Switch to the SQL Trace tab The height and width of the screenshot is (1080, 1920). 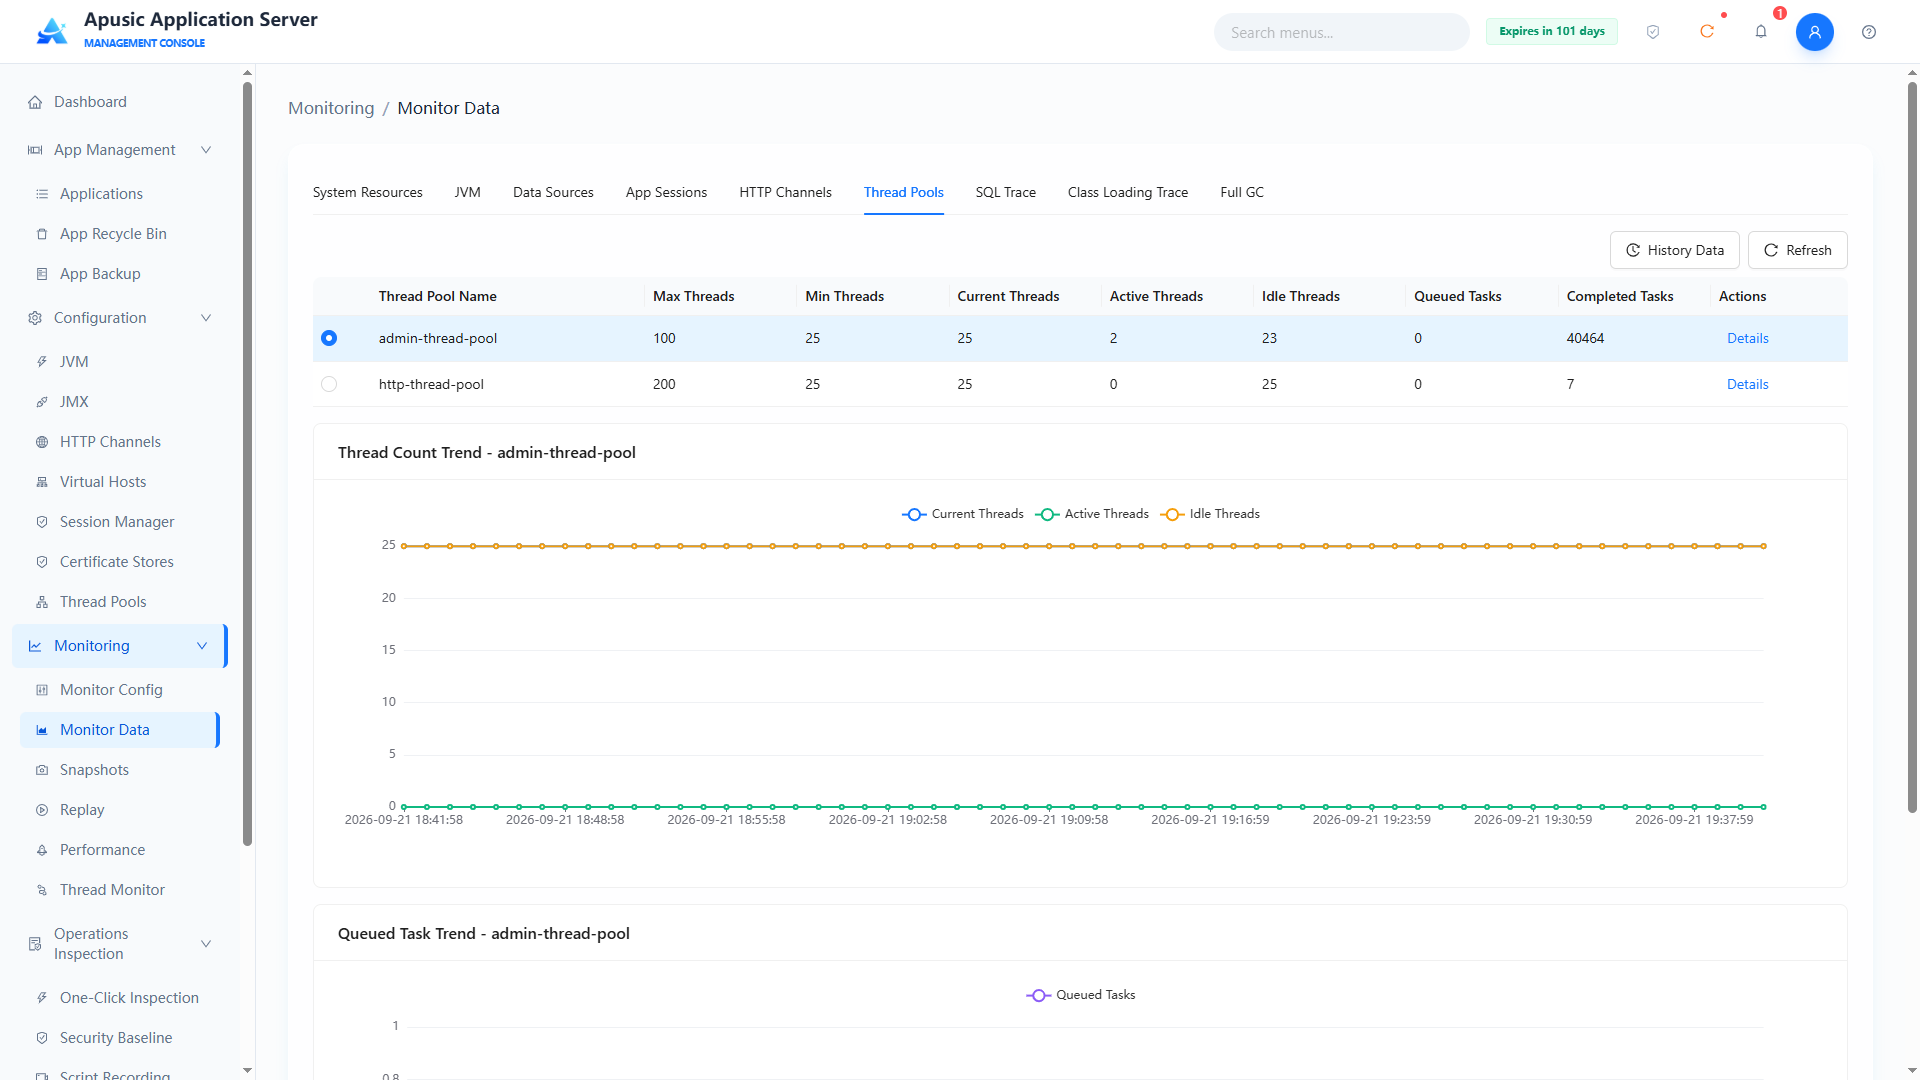(1005, 192)
